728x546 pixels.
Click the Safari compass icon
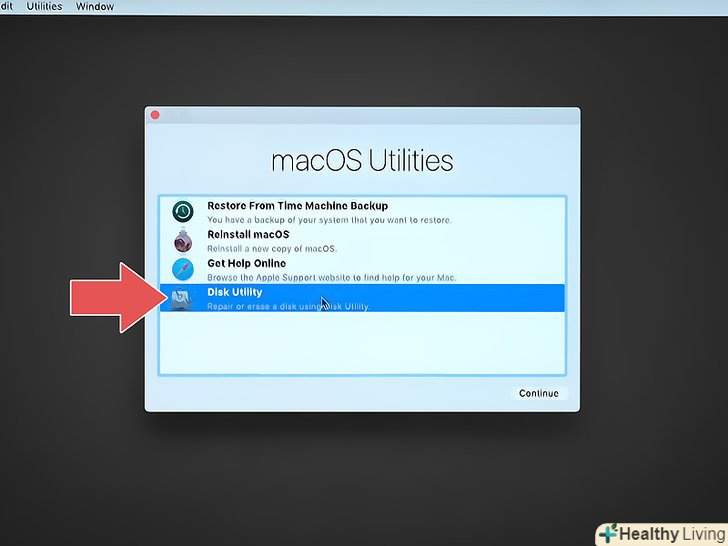(183, 269)
